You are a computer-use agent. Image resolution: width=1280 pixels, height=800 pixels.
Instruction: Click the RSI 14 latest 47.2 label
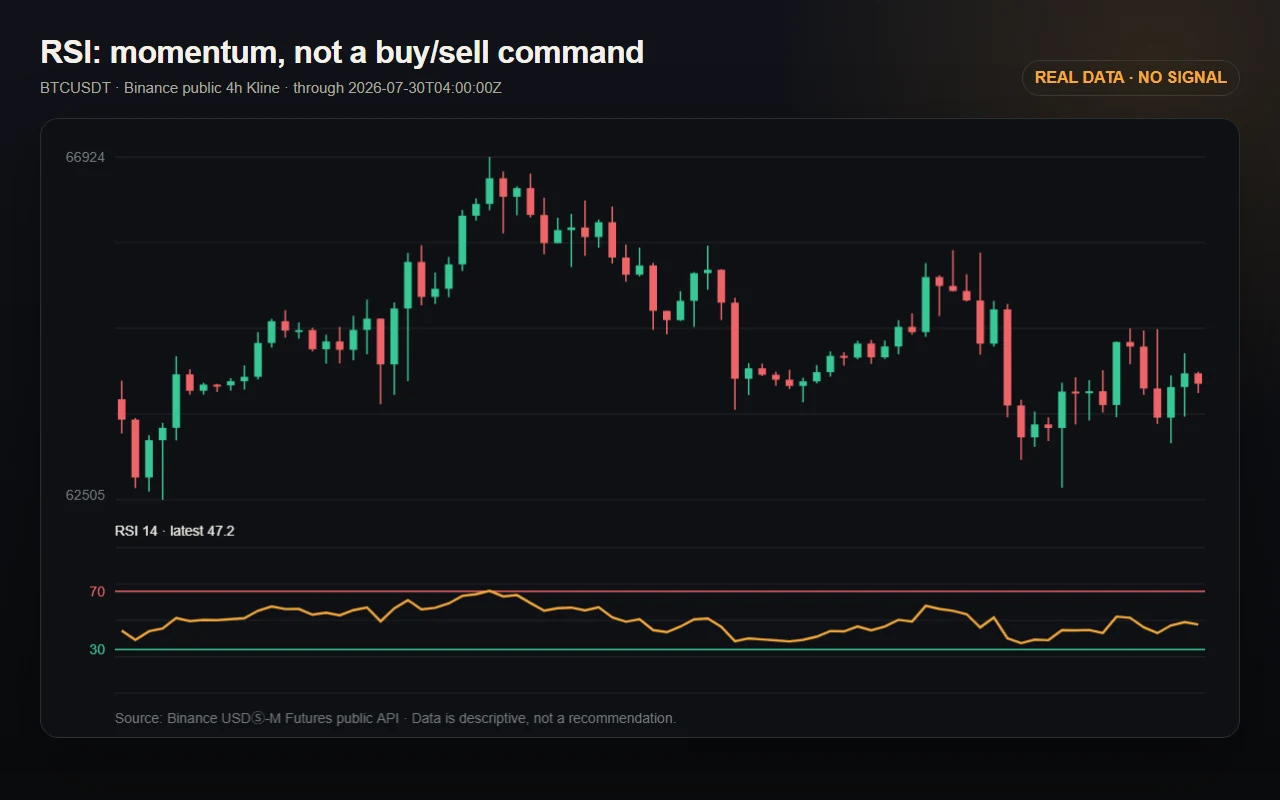click(x=175, y=531)
